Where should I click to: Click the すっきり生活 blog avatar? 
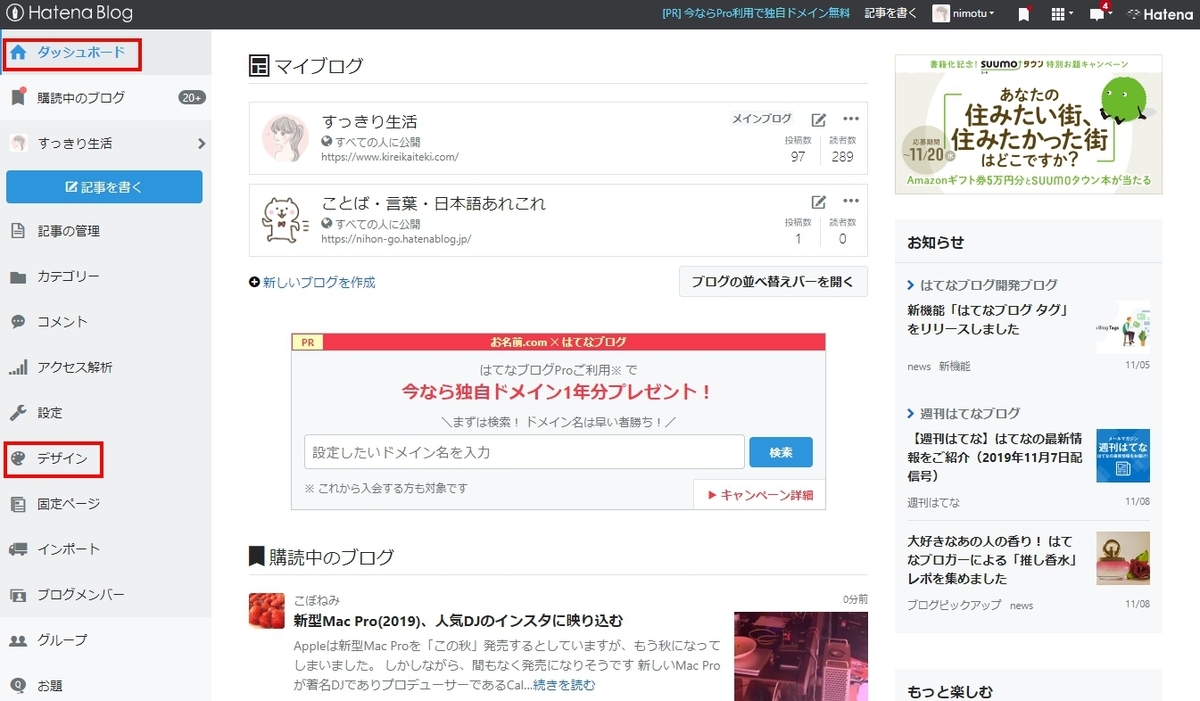tap(285, 138)
